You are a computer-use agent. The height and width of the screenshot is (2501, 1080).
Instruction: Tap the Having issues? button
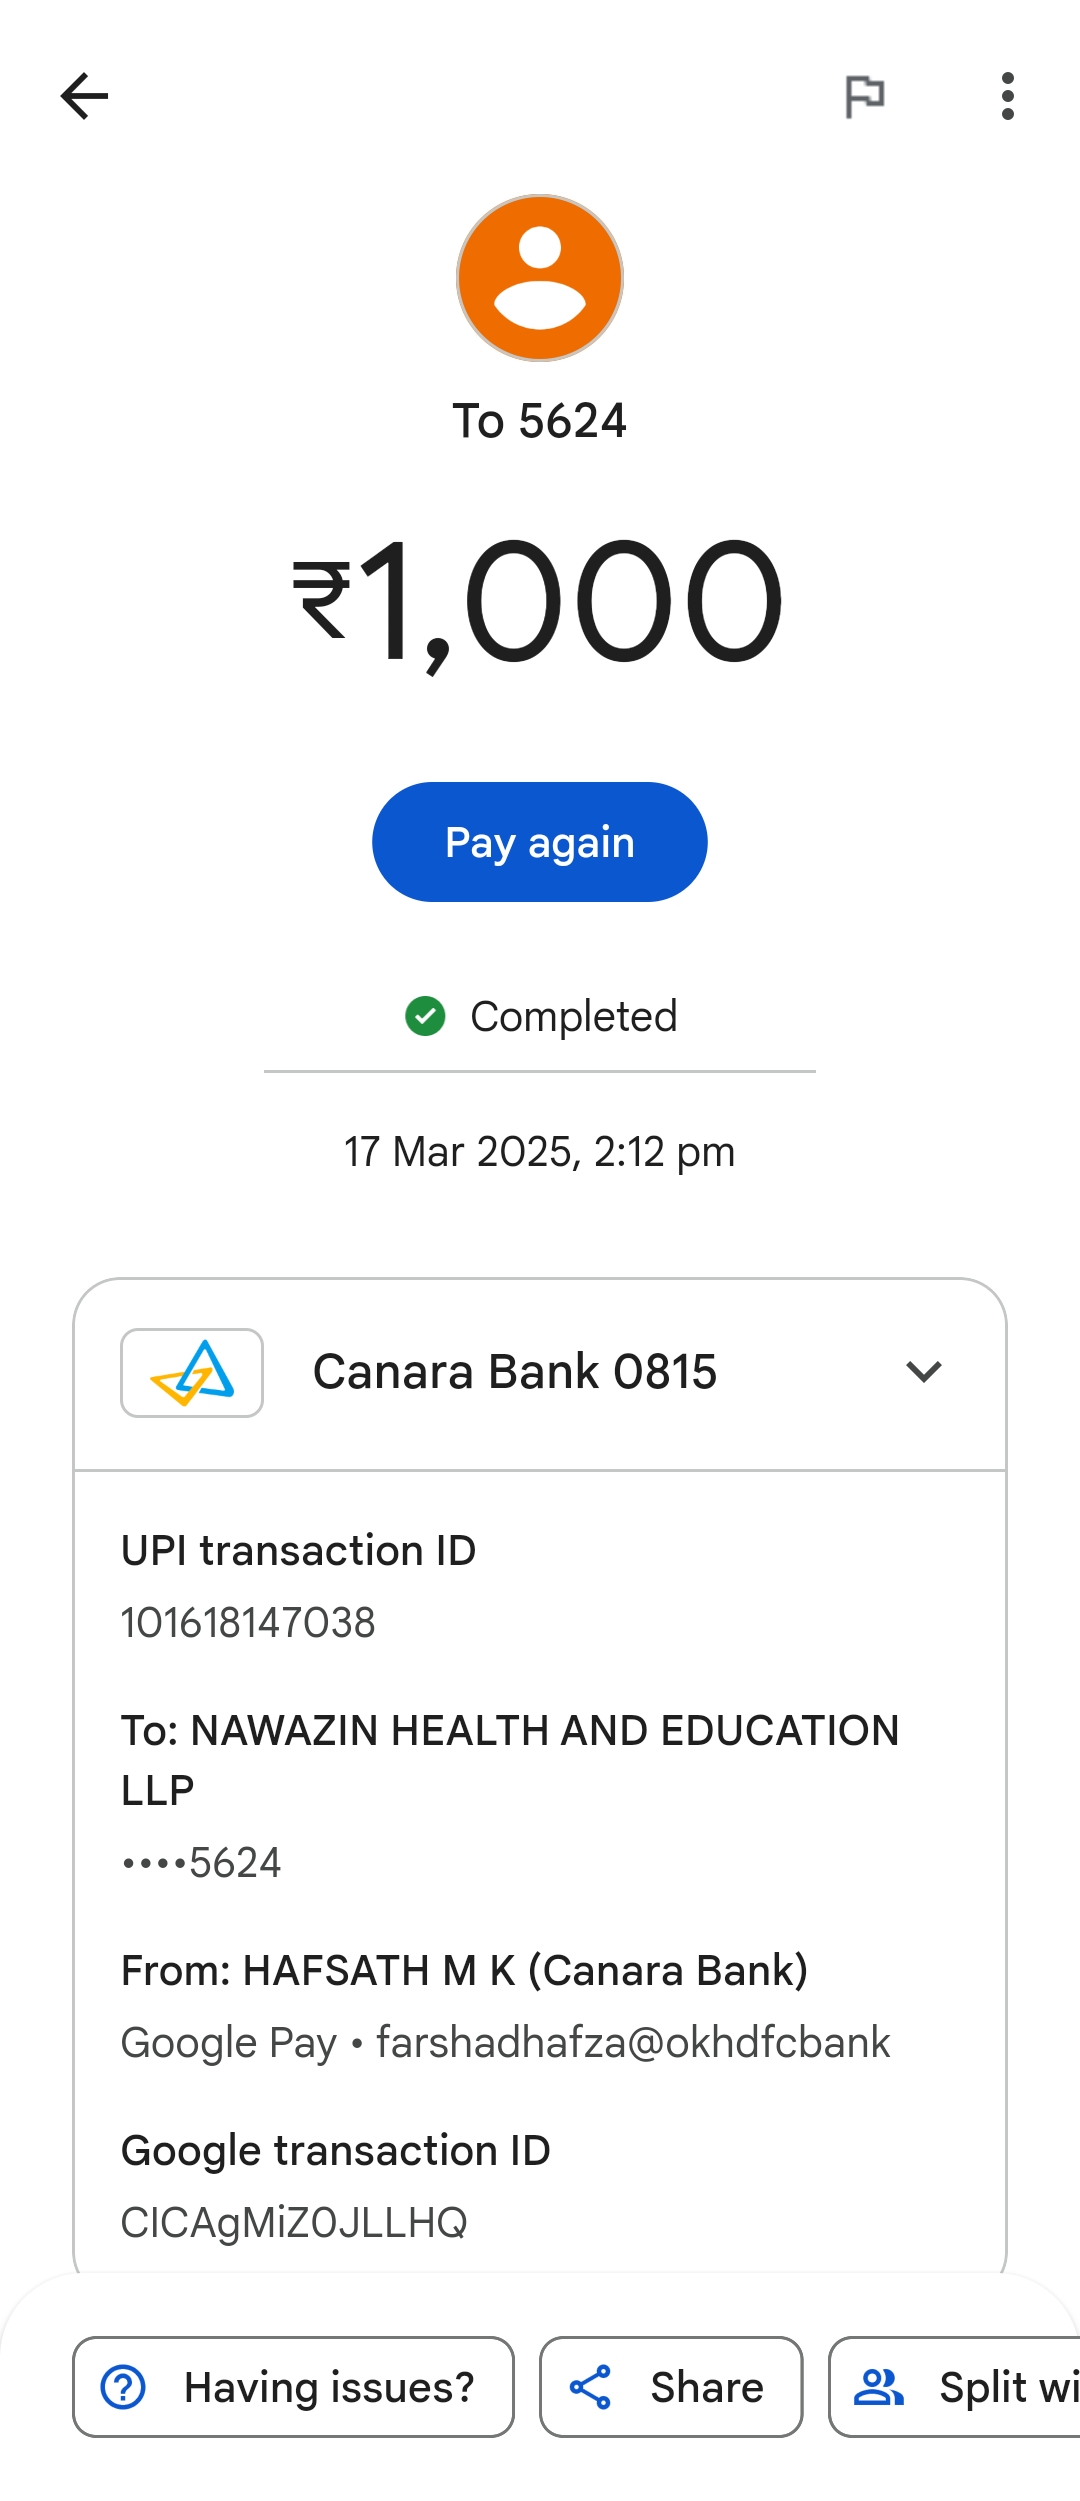pyautogui.click(x=293, y=2387)
